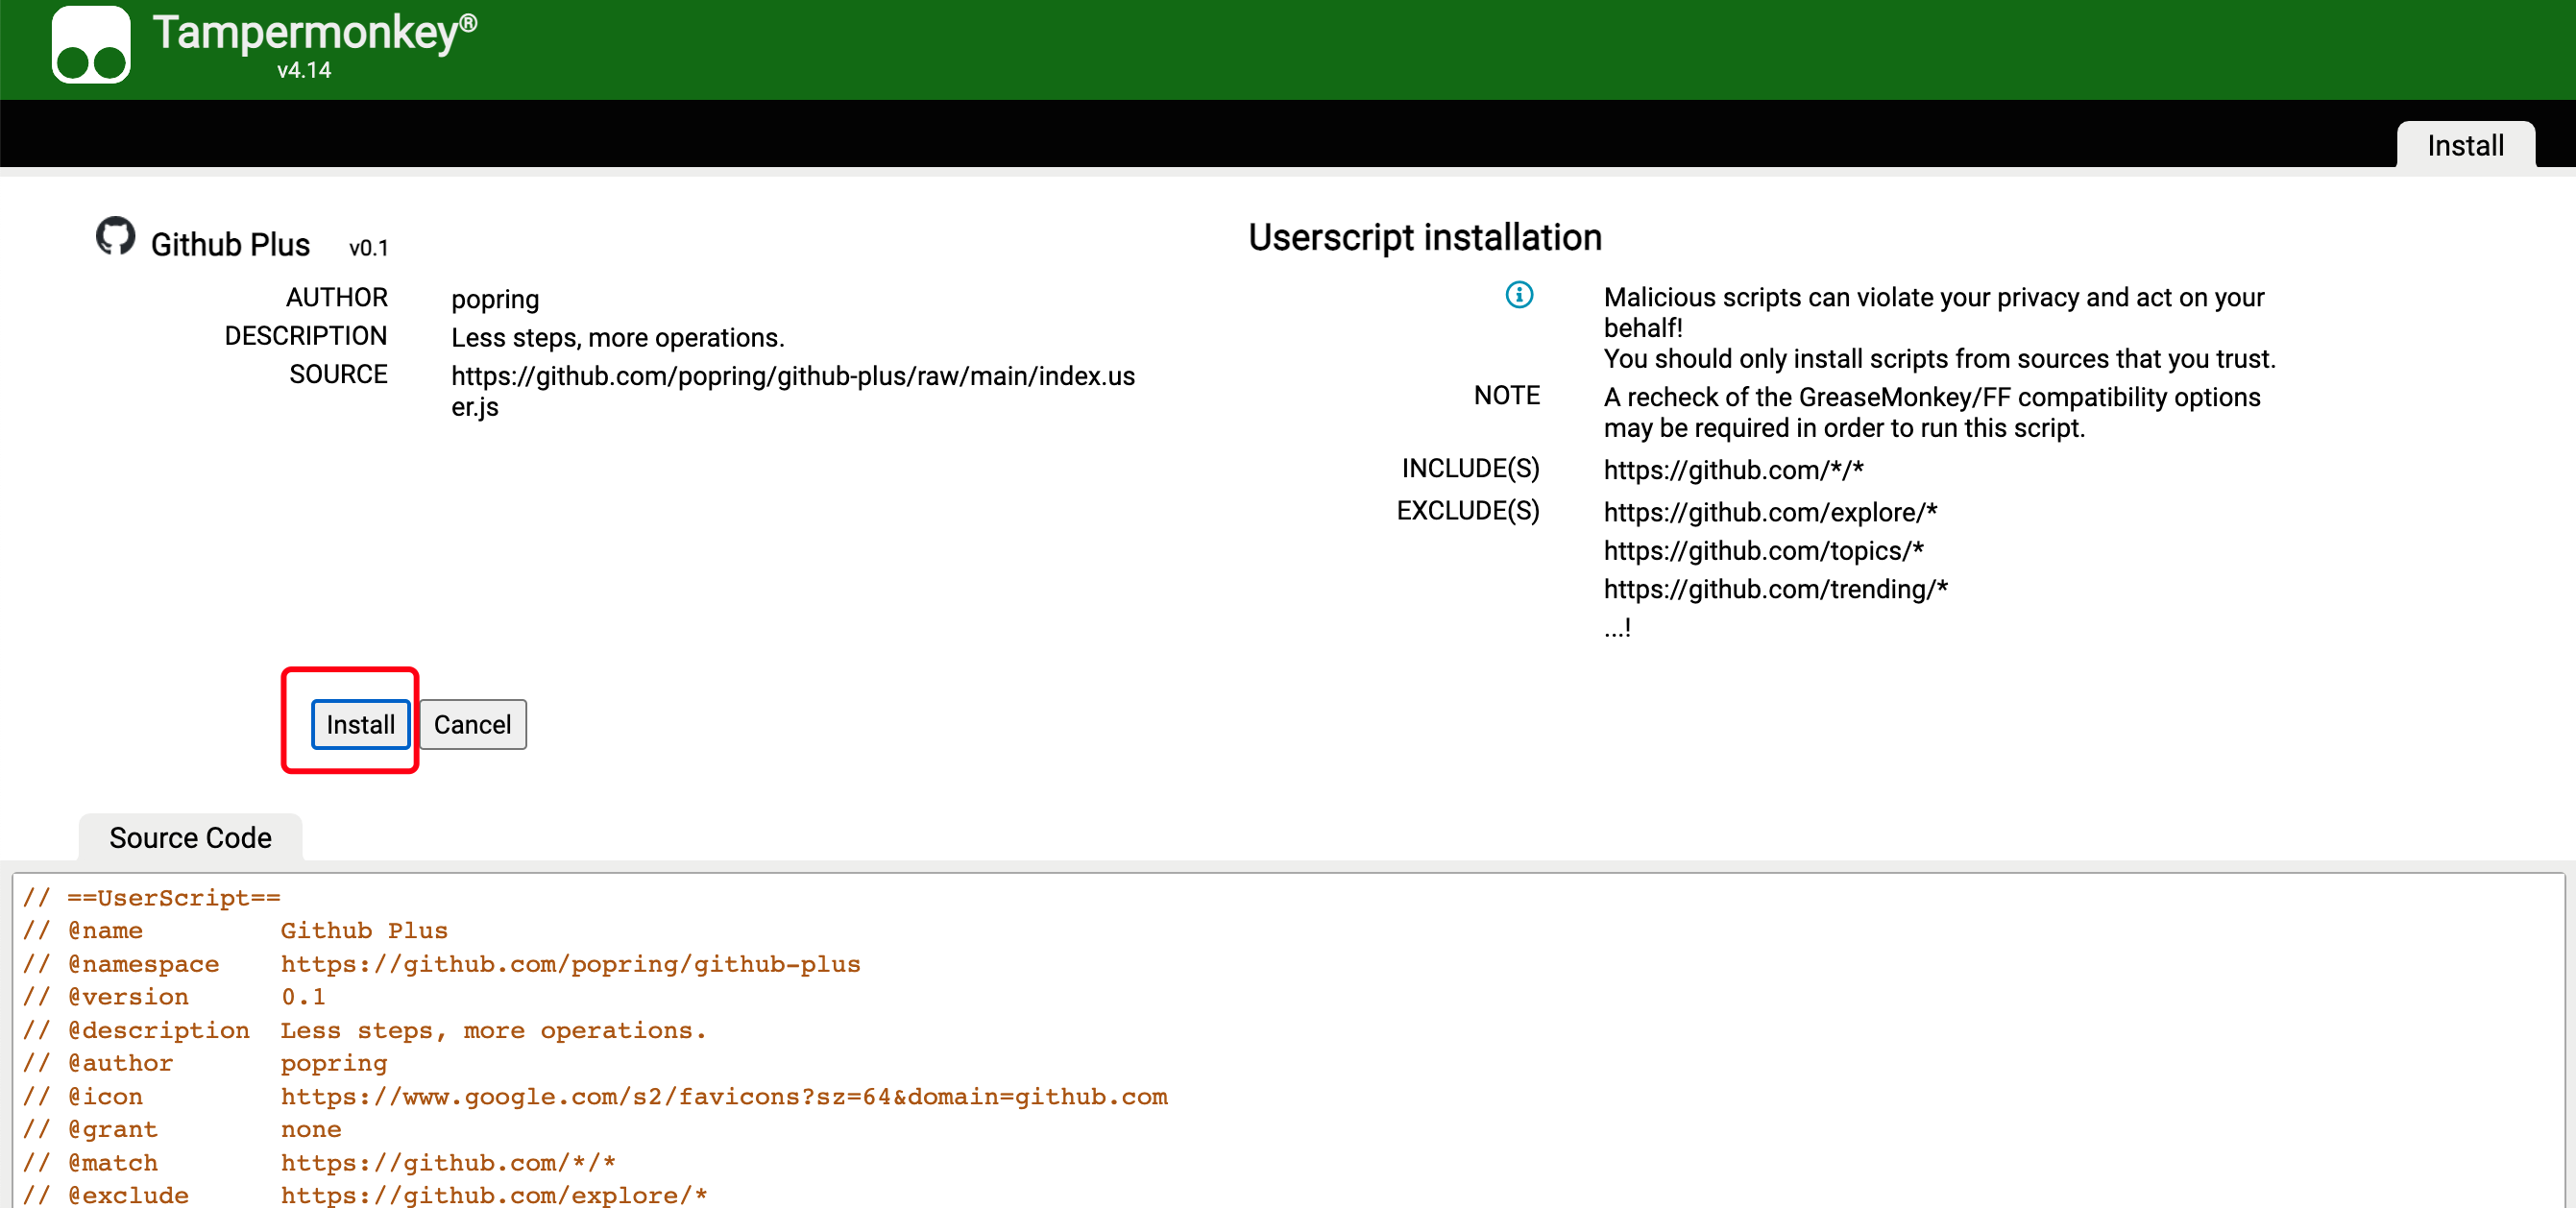Switch to the Source Code tab

[x=190, y=837]
